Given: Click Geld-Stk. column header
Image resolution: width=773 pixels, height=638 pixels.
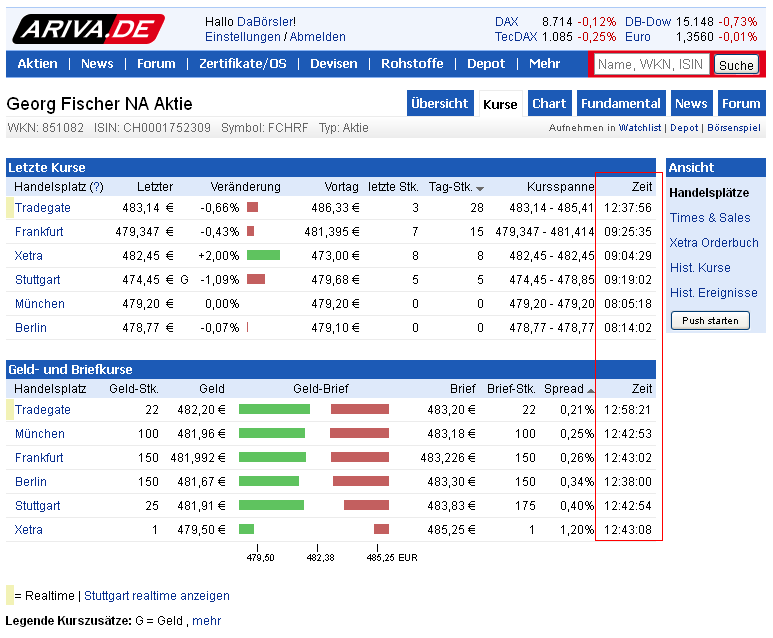Looking at the screenshot, I should click(134, 389).
